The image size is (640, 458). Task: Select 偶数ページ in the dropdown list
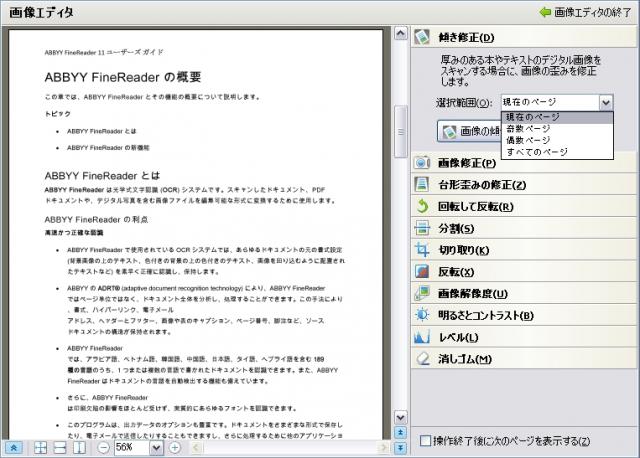557,140
